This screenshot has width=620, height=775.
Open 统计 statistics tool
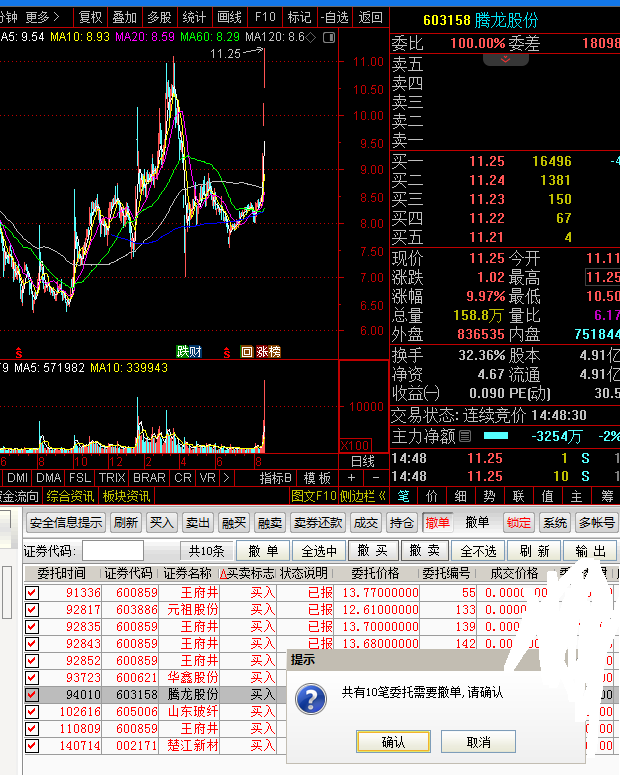[x=194, y=18]
